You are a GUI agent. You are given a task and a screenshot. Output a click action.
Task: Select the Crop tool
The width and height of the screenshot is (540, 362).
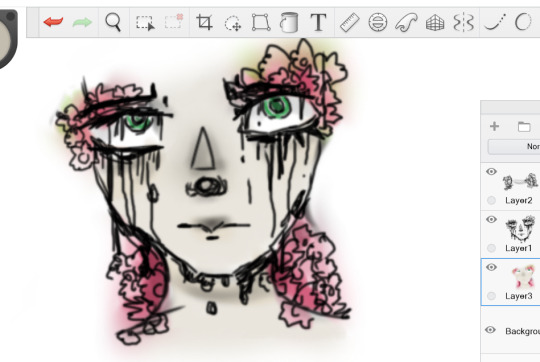[x=204, y=22]
